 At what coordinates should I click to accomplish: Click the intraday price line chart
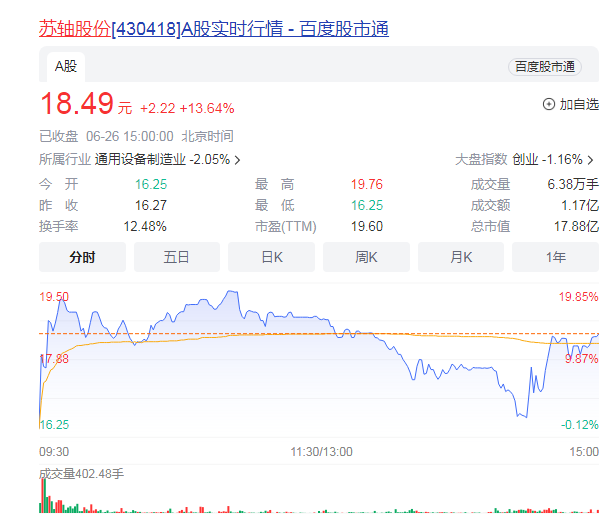click(x=300, y=350)
